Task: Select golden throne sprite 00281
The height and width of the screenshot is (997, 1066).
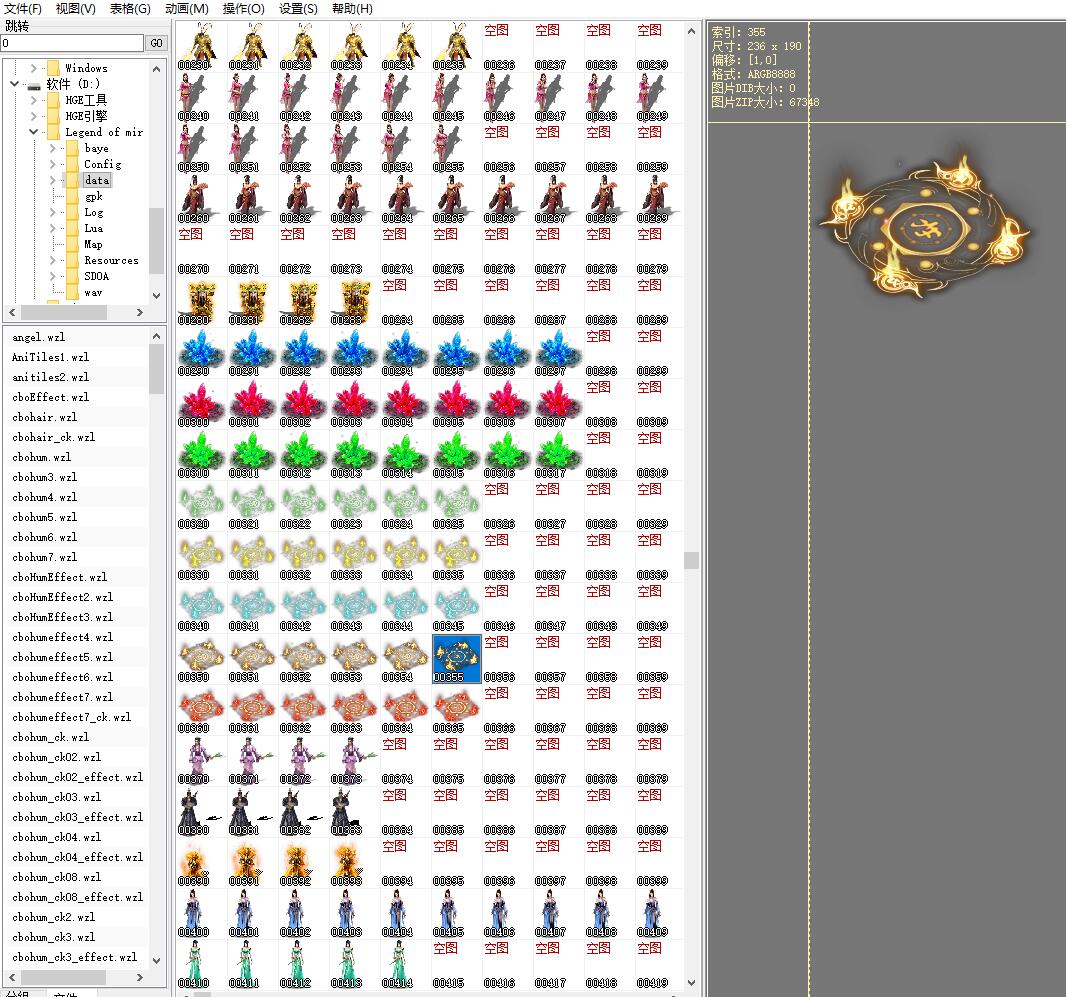Action: 252,301
